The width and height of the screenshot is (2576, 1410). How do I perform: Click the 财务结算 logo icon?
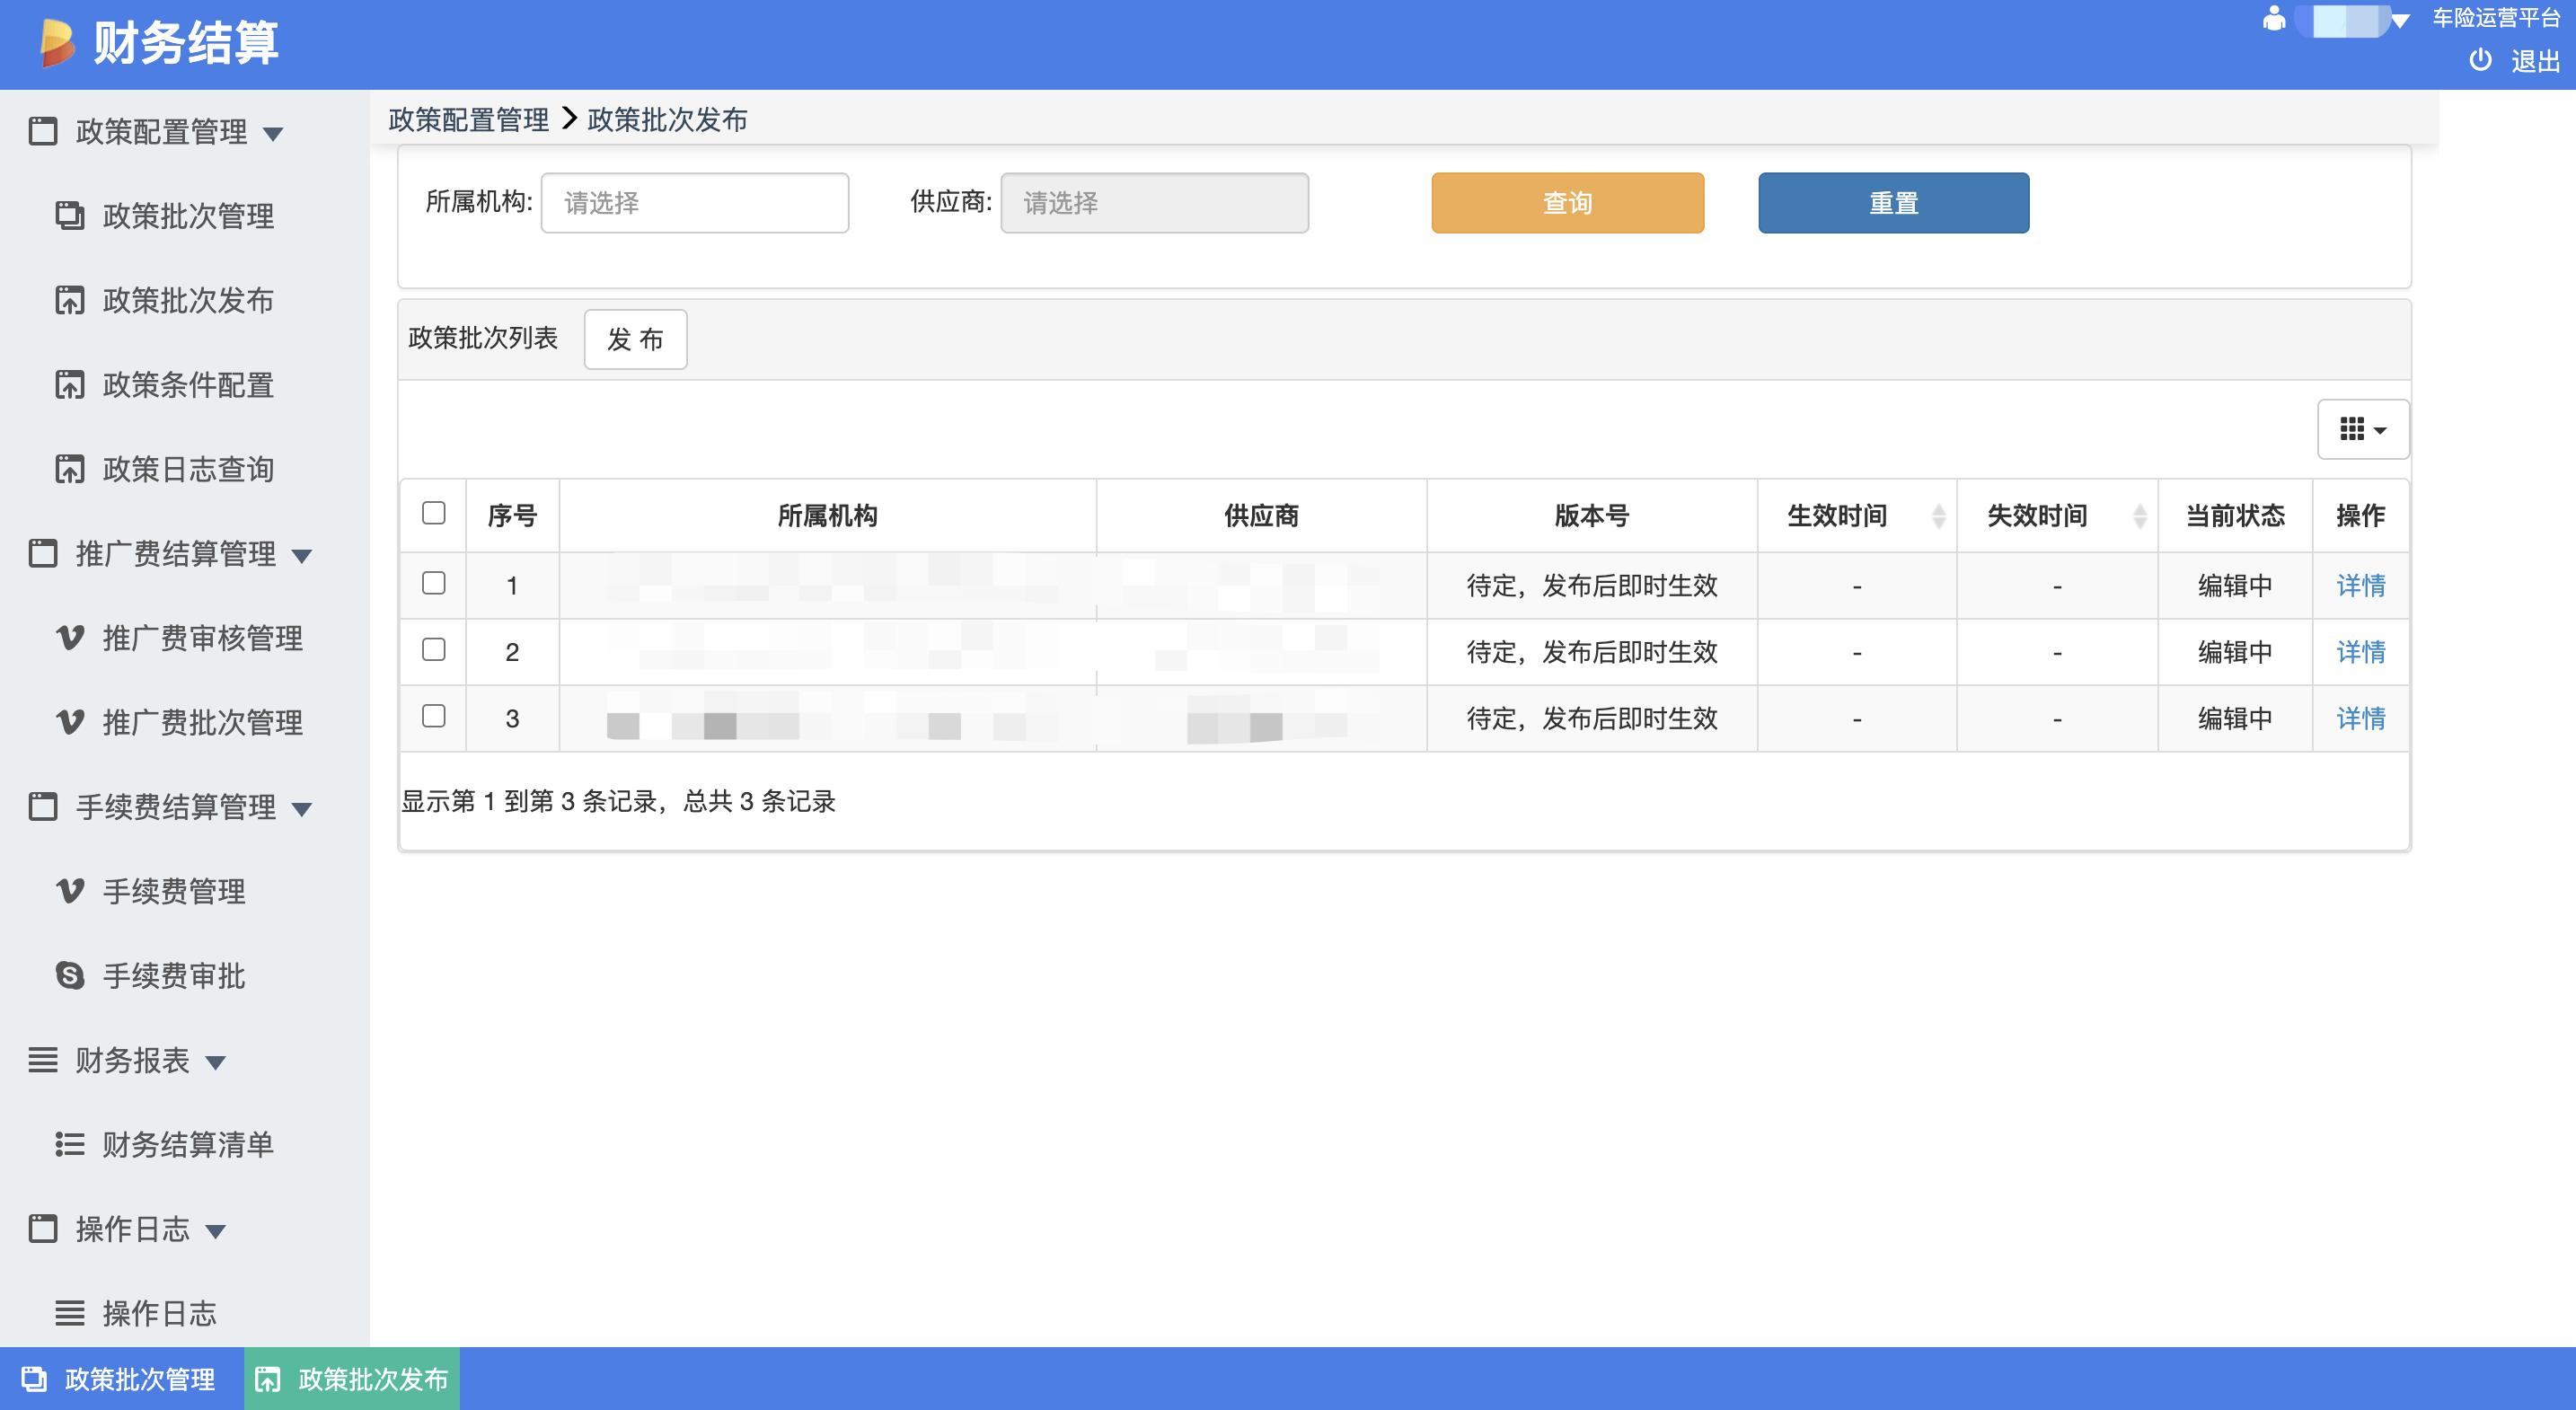[x=57, y=43]
